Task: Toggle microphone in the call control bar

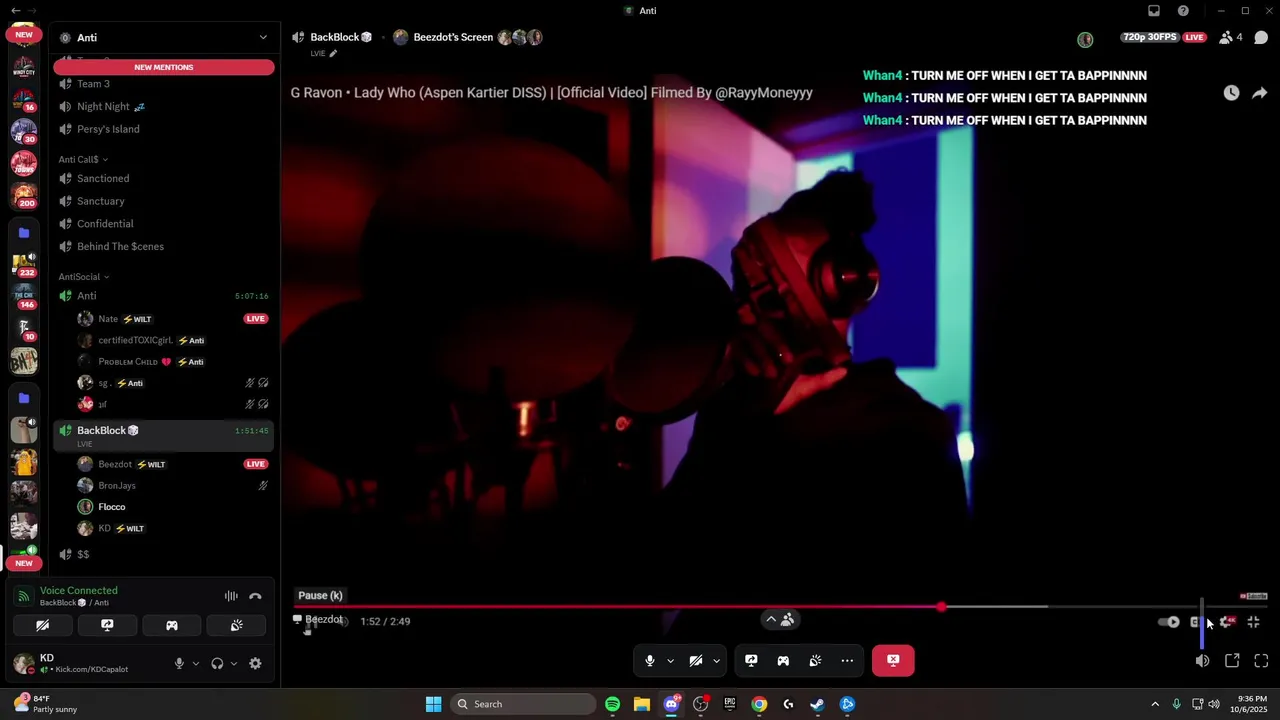Action: click(650, 660)
